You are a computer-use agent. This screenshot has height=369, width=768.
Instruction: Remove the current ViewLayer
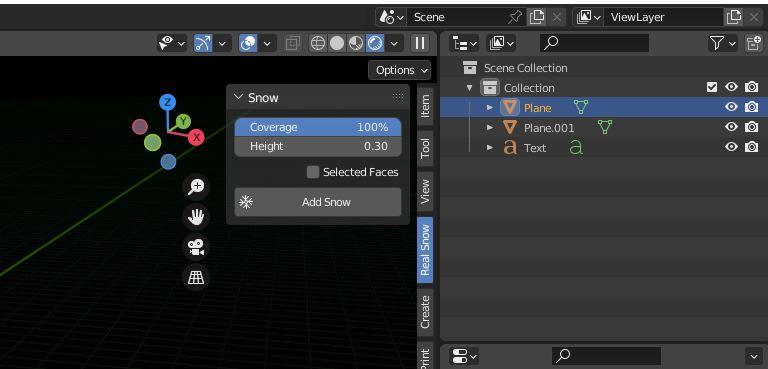coord(754,17)
